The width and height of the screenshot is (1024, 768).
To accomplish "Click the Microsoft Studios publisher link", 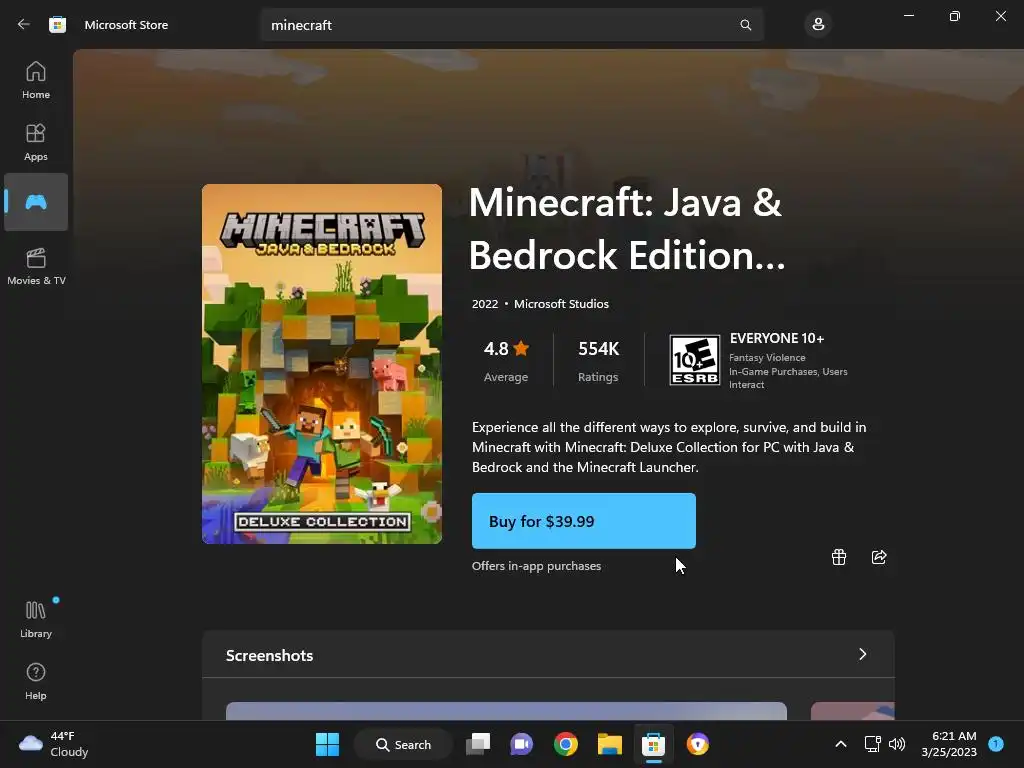I will pyautogui.click(x=561, y=304).
